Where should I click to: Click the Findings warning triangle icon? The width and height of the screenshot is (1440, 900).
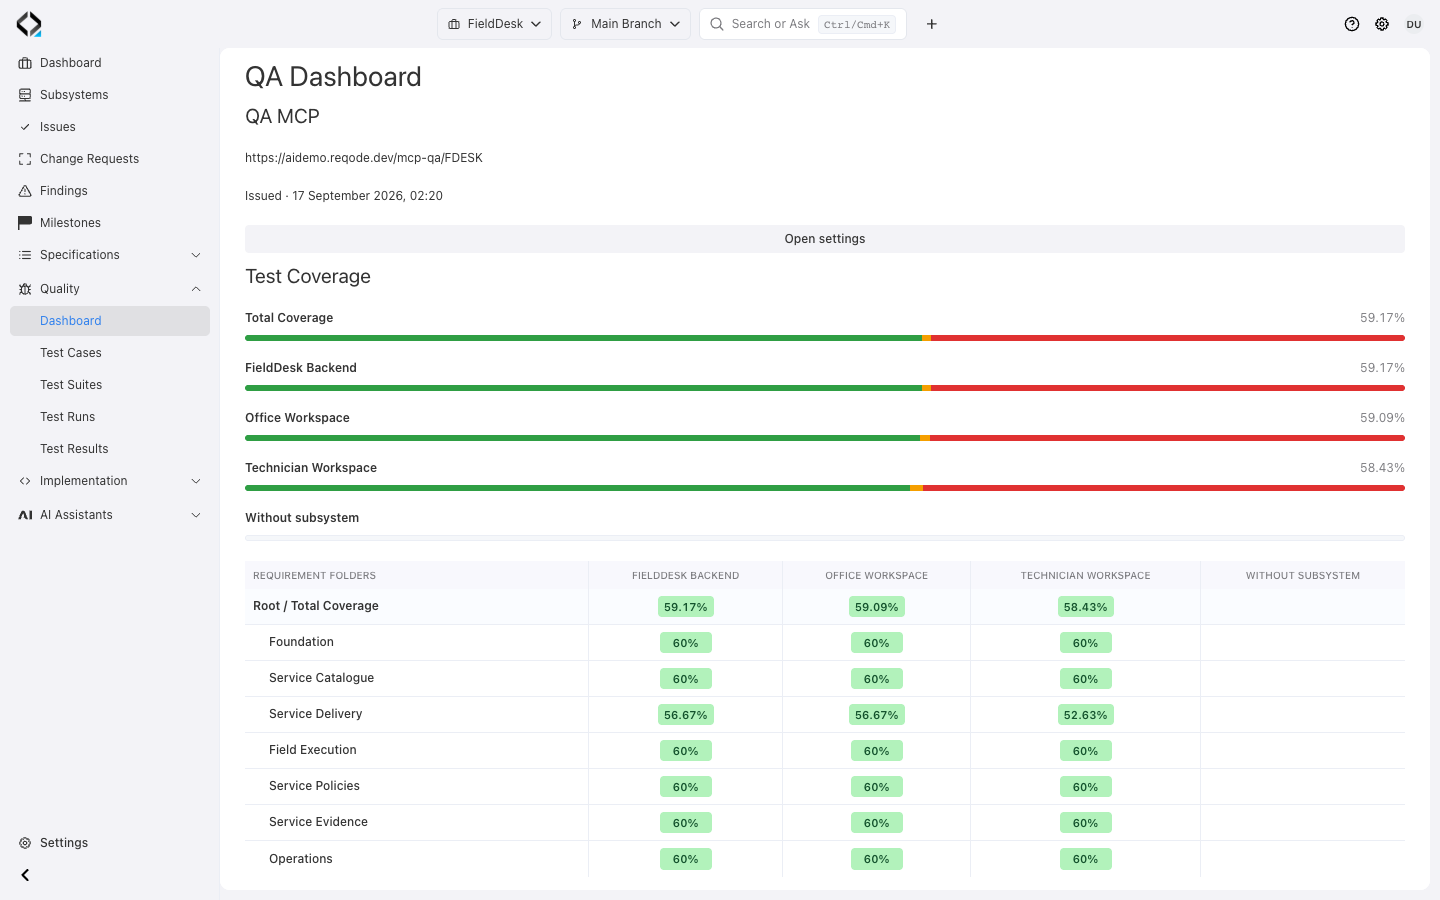(25, 191)
